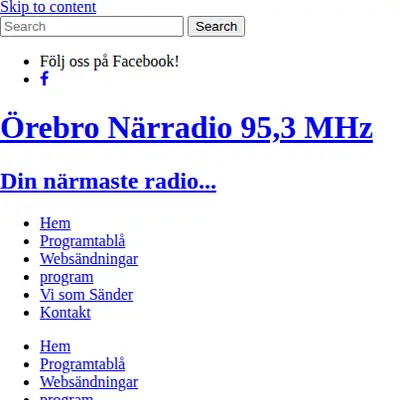Screen dimensions: 400x400
Task: Open Programtablå in second menu
Action: 83,364
